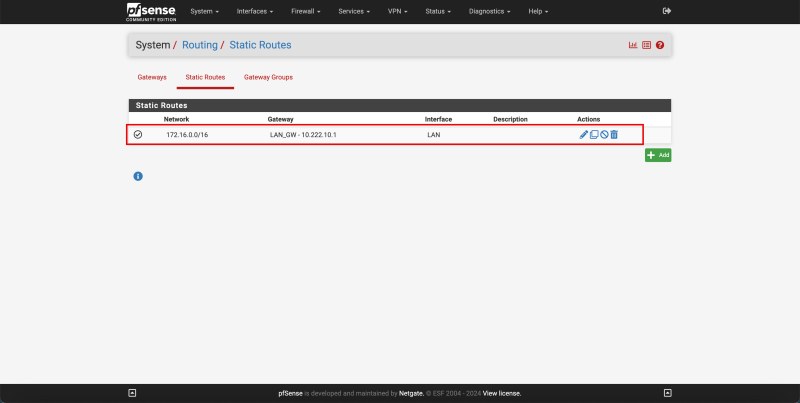Open the status graph icon in header
The width and height of the screenshot is (800, 403).
633,45
